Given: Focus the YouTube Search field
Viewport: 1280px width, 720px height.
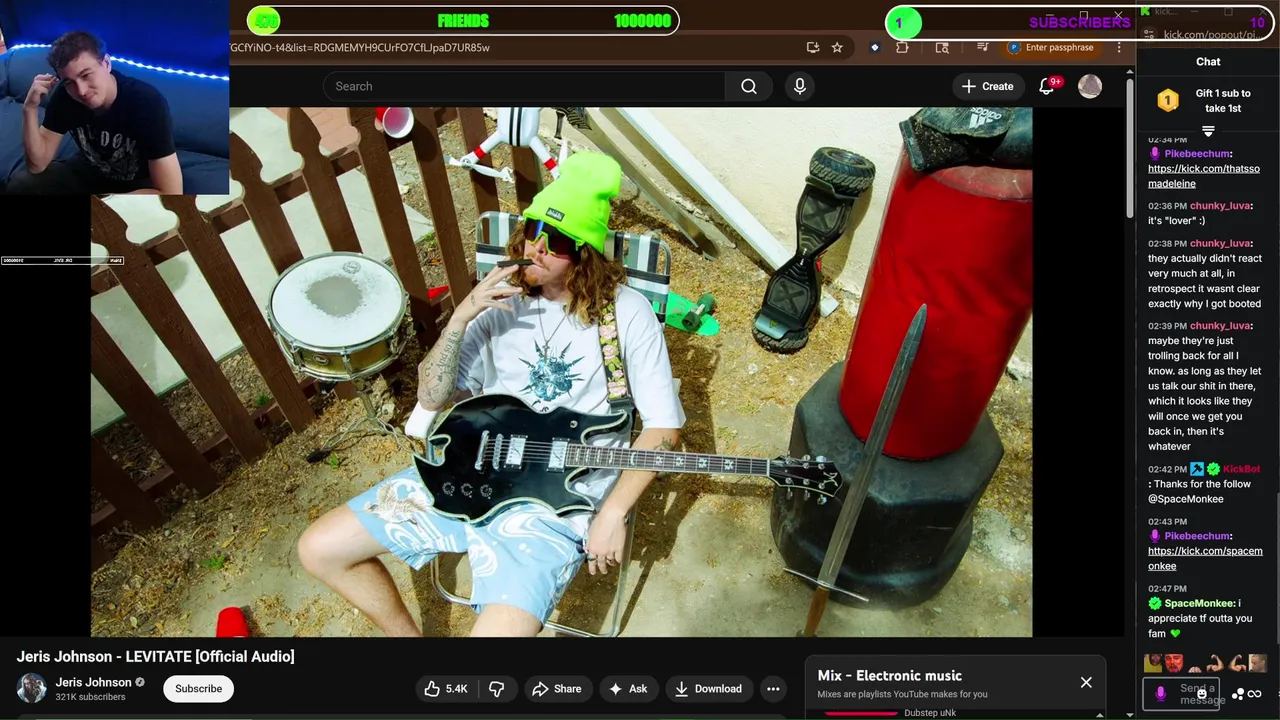Looking at the screenshot, I should point(524,86).
